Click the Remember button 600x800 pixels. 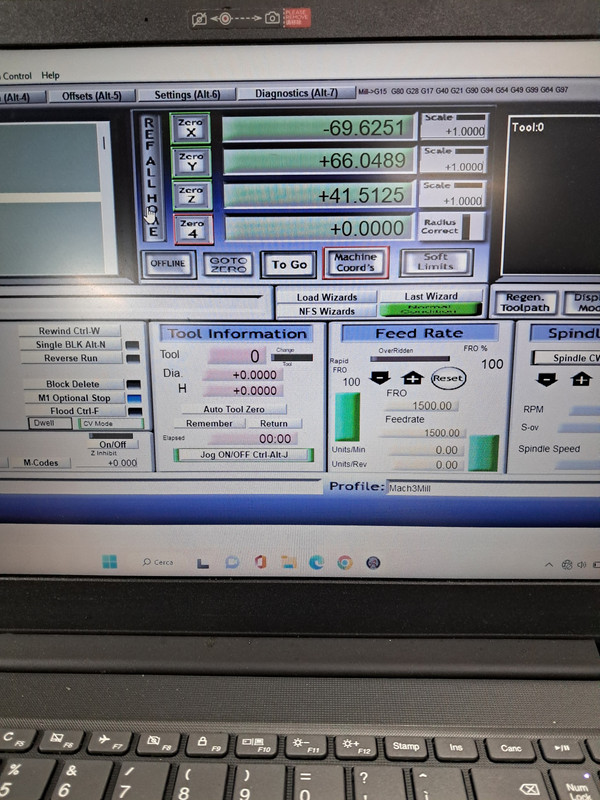[209, 423]
